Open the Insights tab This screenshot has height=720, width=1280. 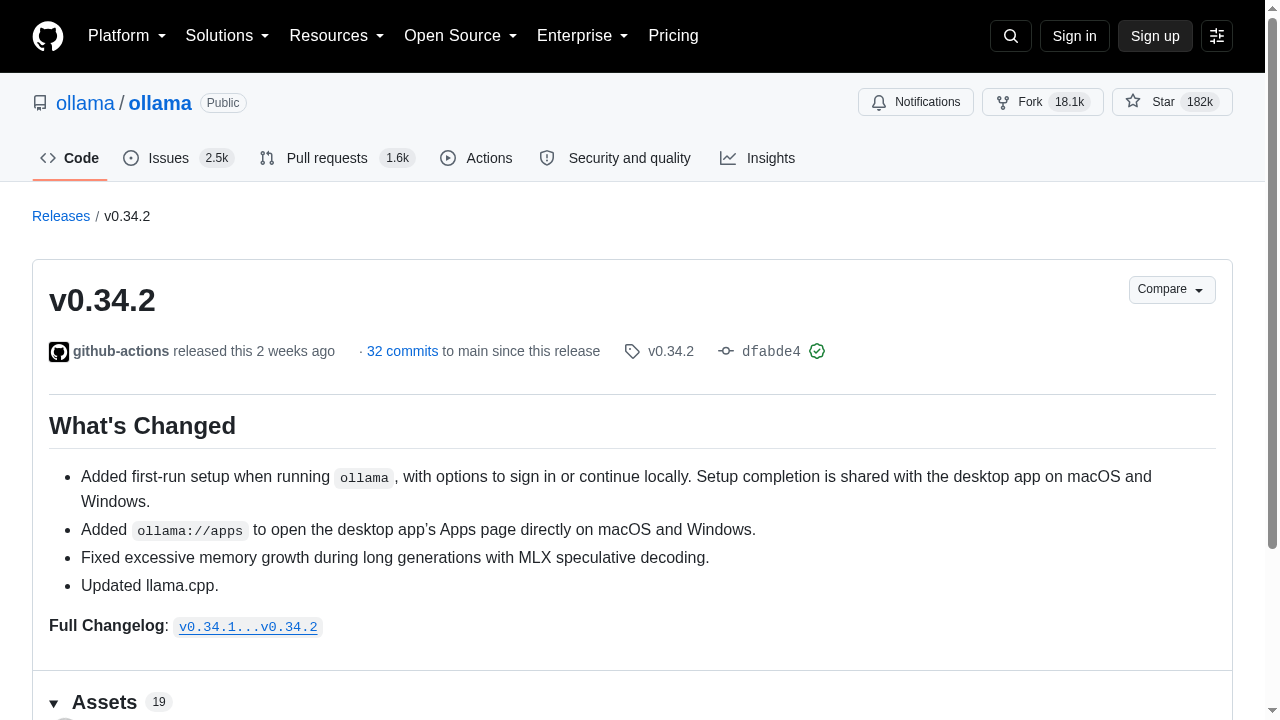[757, 158]
